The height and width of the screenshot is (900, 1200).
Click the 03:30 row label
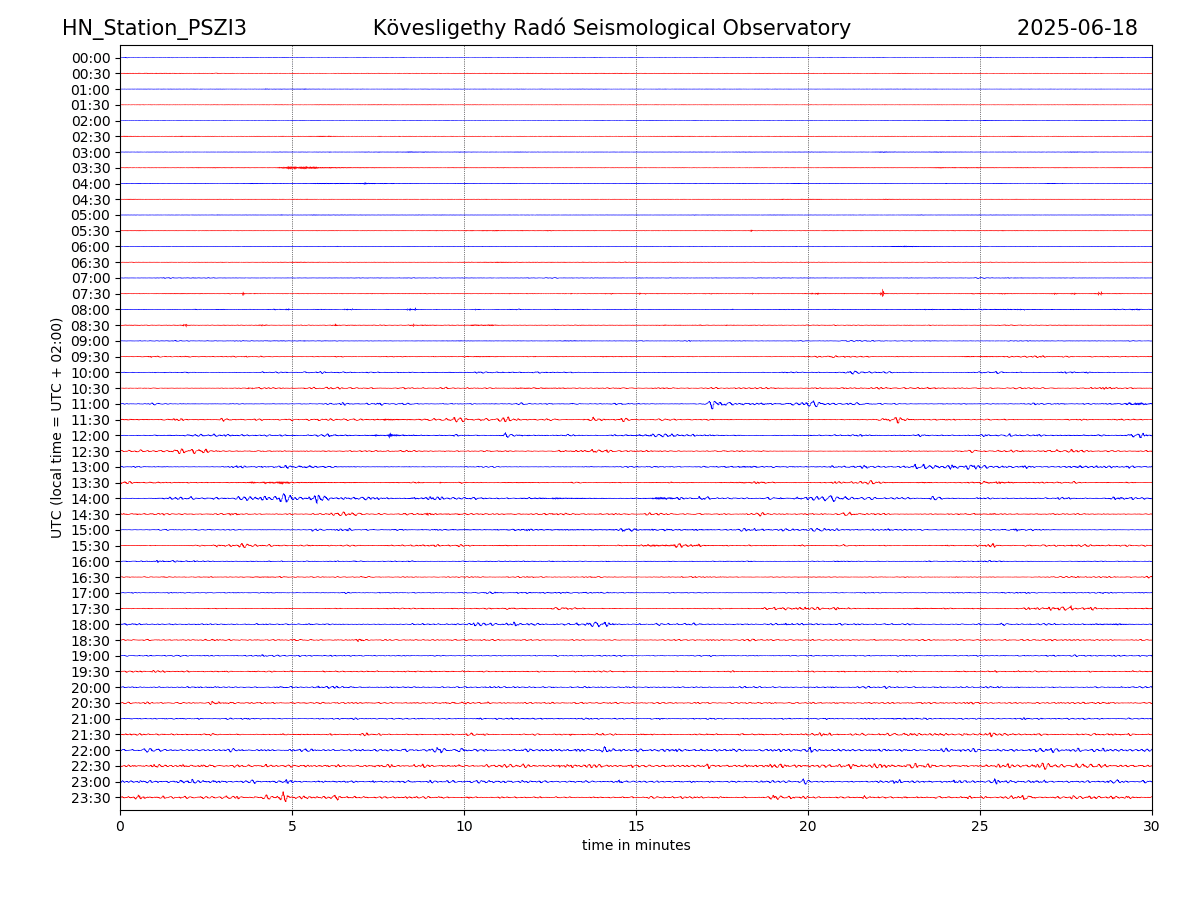[90, 168]
